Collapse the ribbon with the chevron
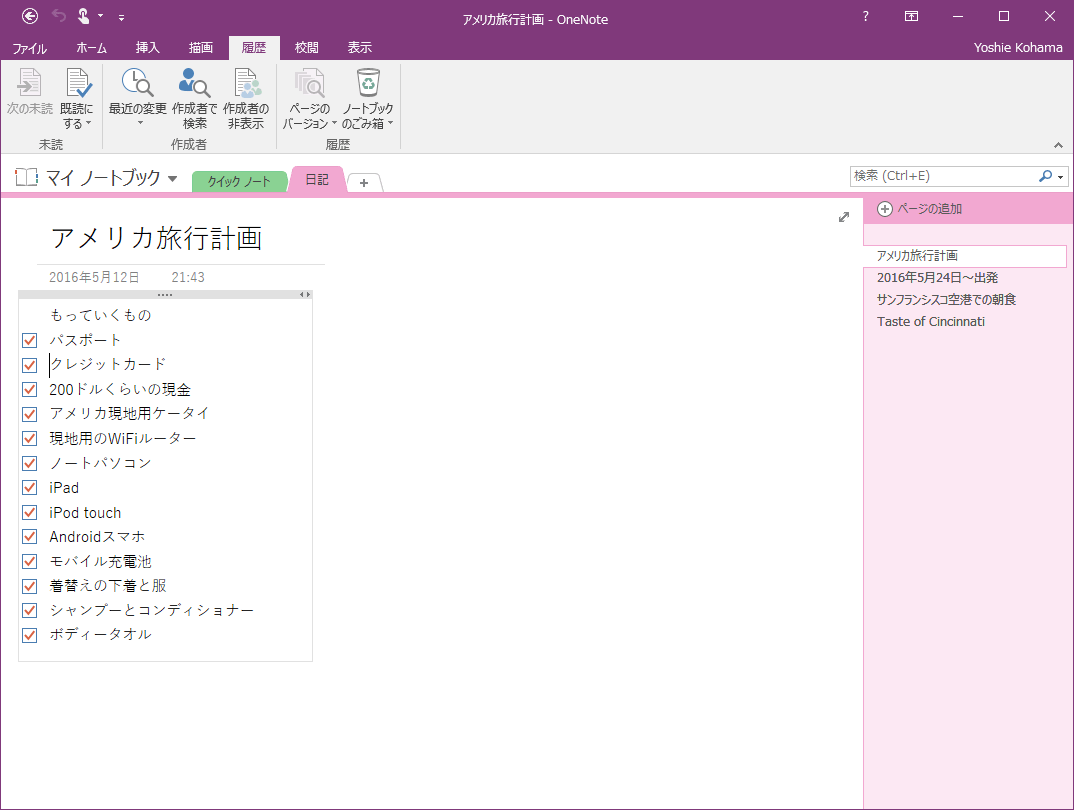The image size is (1074, 810). [1058, 145]
